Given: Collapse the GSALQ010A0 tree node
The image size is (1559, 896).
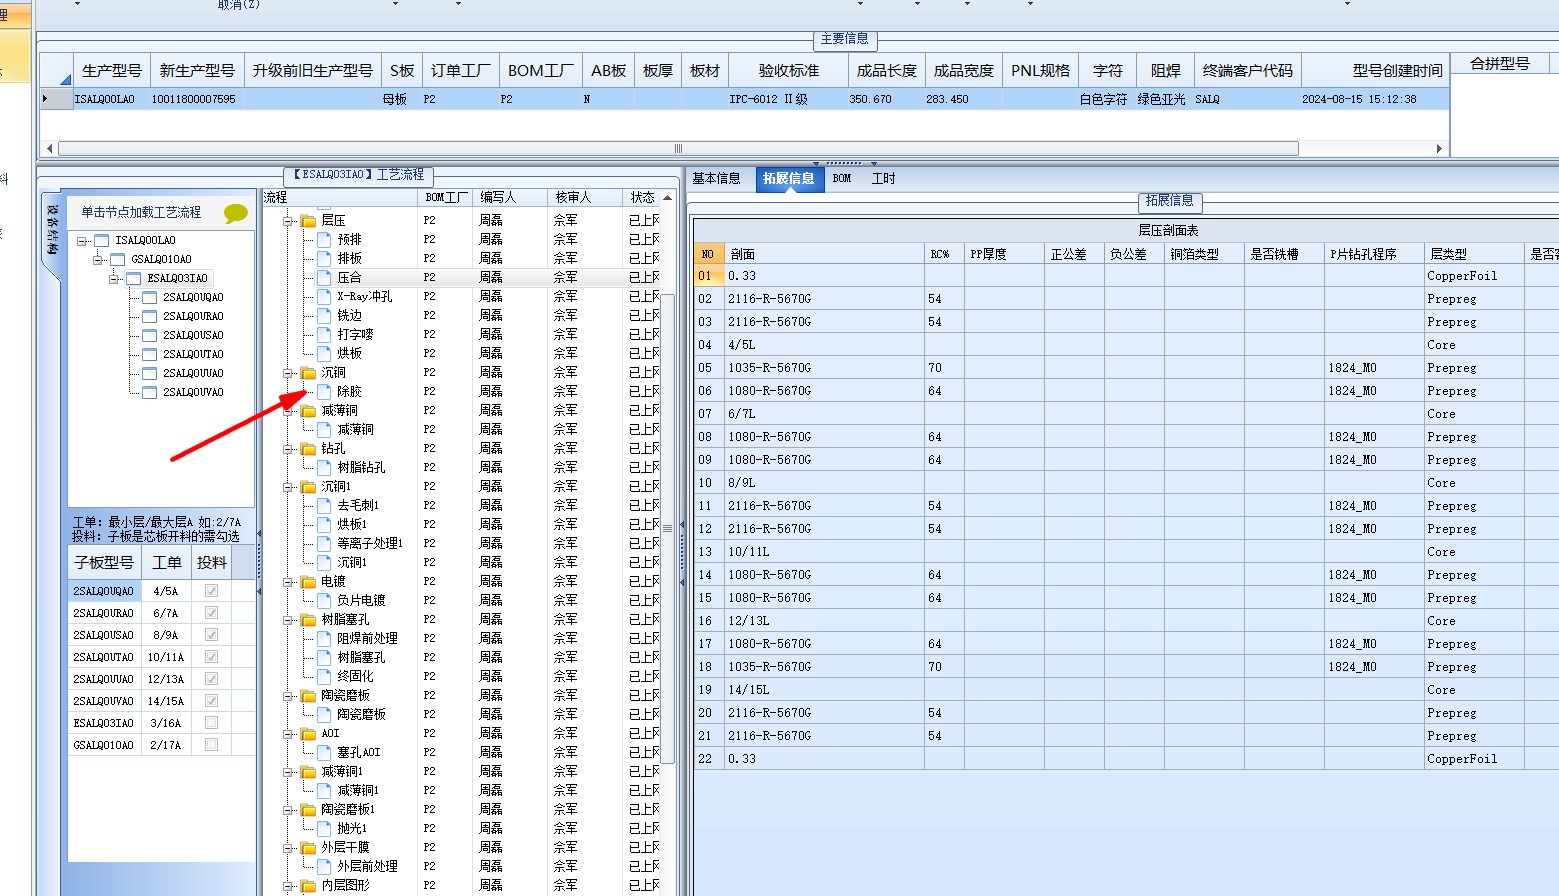Looking at the screenshot, I should tap(99, 260).
